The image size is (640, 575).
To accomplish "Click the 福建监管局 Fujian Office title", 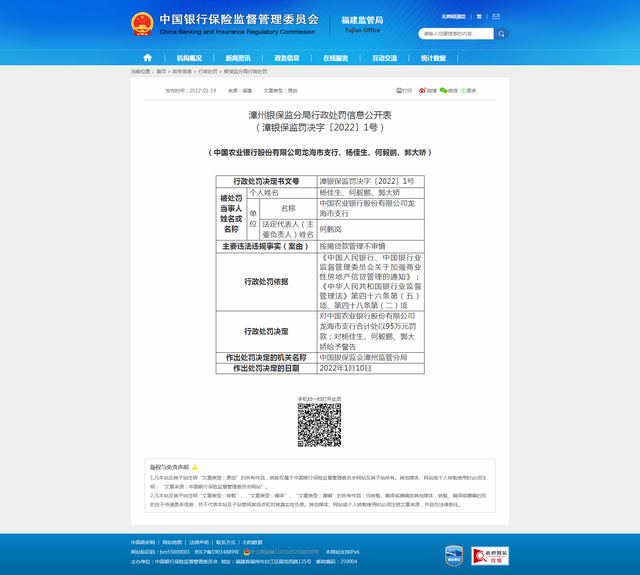I will click(x=362, y=24).
